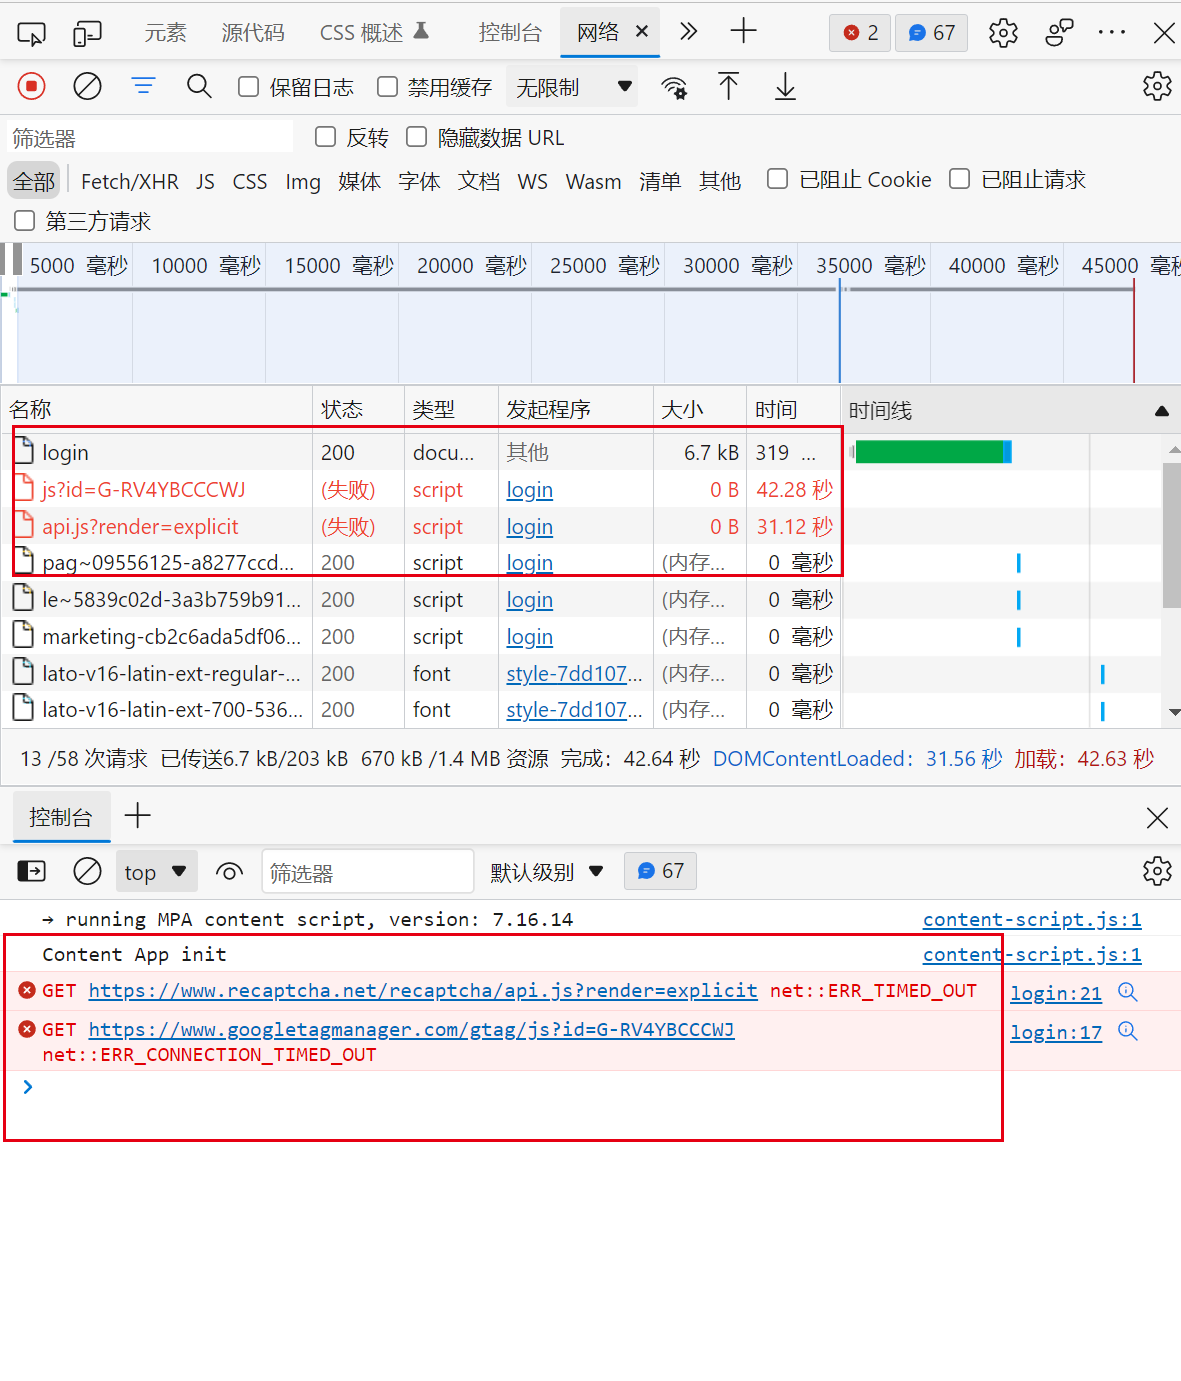1181x1381 pixels.
Task: Click the export HAR download arrow
Action: (786, 87)
